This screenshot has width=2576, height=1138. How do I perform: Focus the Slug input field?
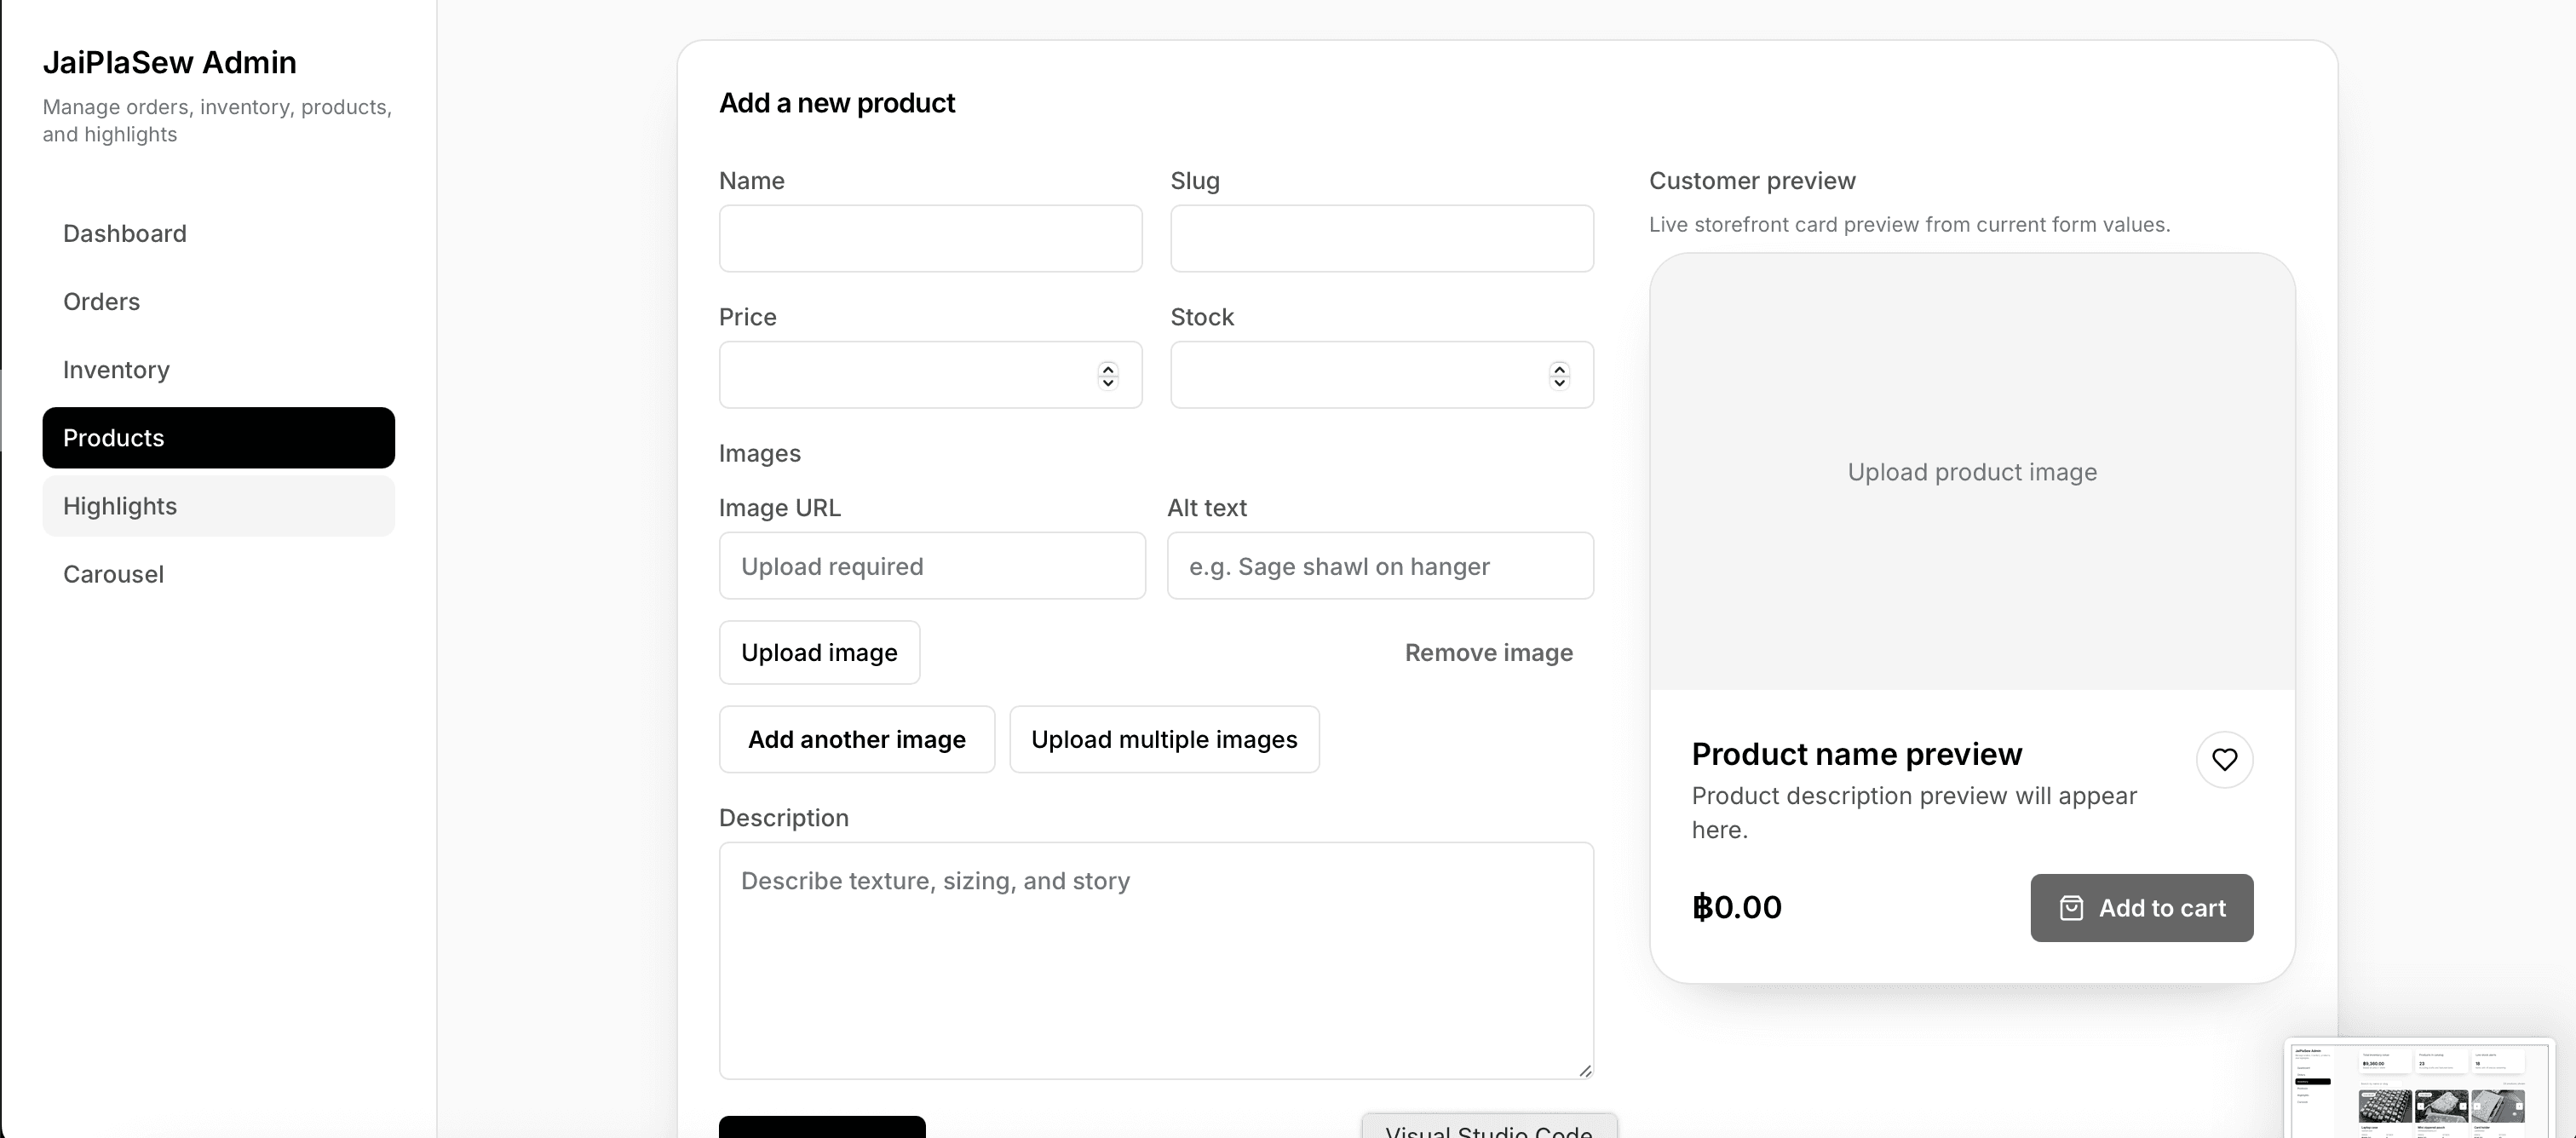pos(1382,238)
